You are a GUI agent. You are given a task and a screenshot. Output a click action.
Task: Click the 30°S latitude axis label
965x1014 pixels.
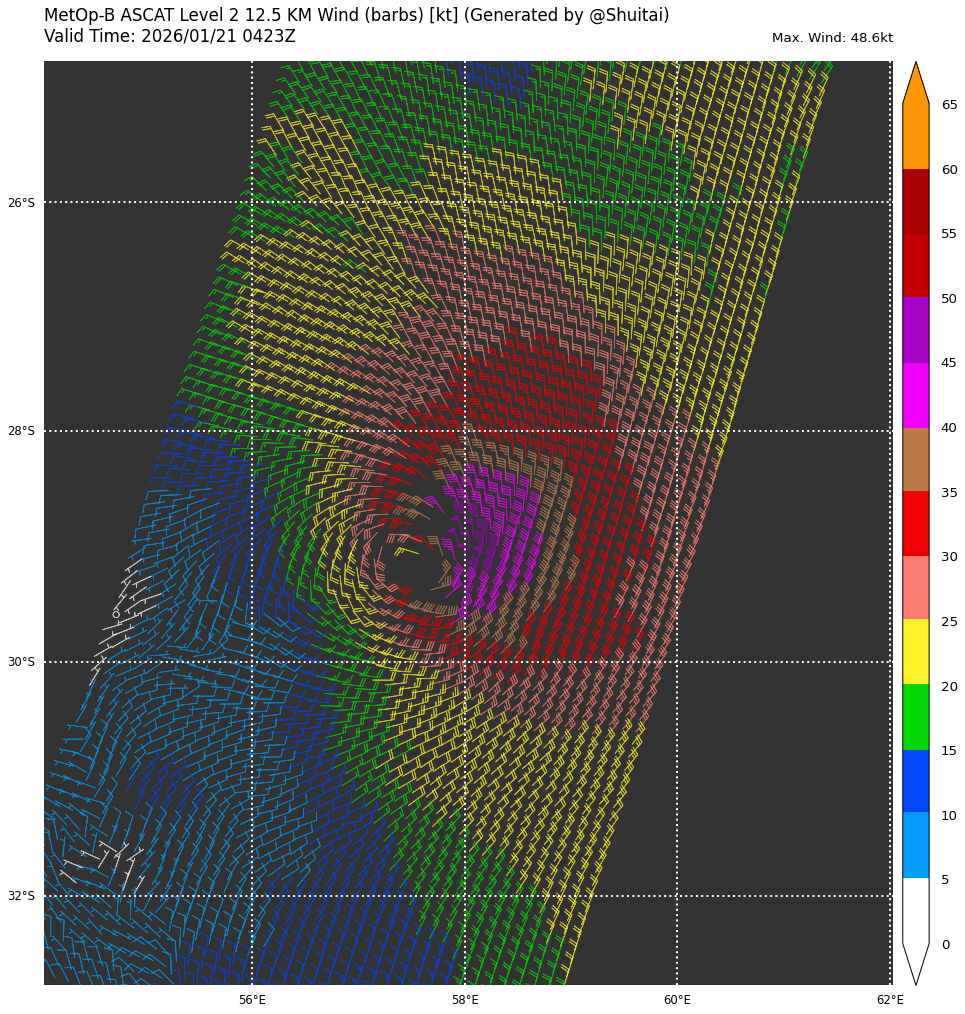click(21, 662)
